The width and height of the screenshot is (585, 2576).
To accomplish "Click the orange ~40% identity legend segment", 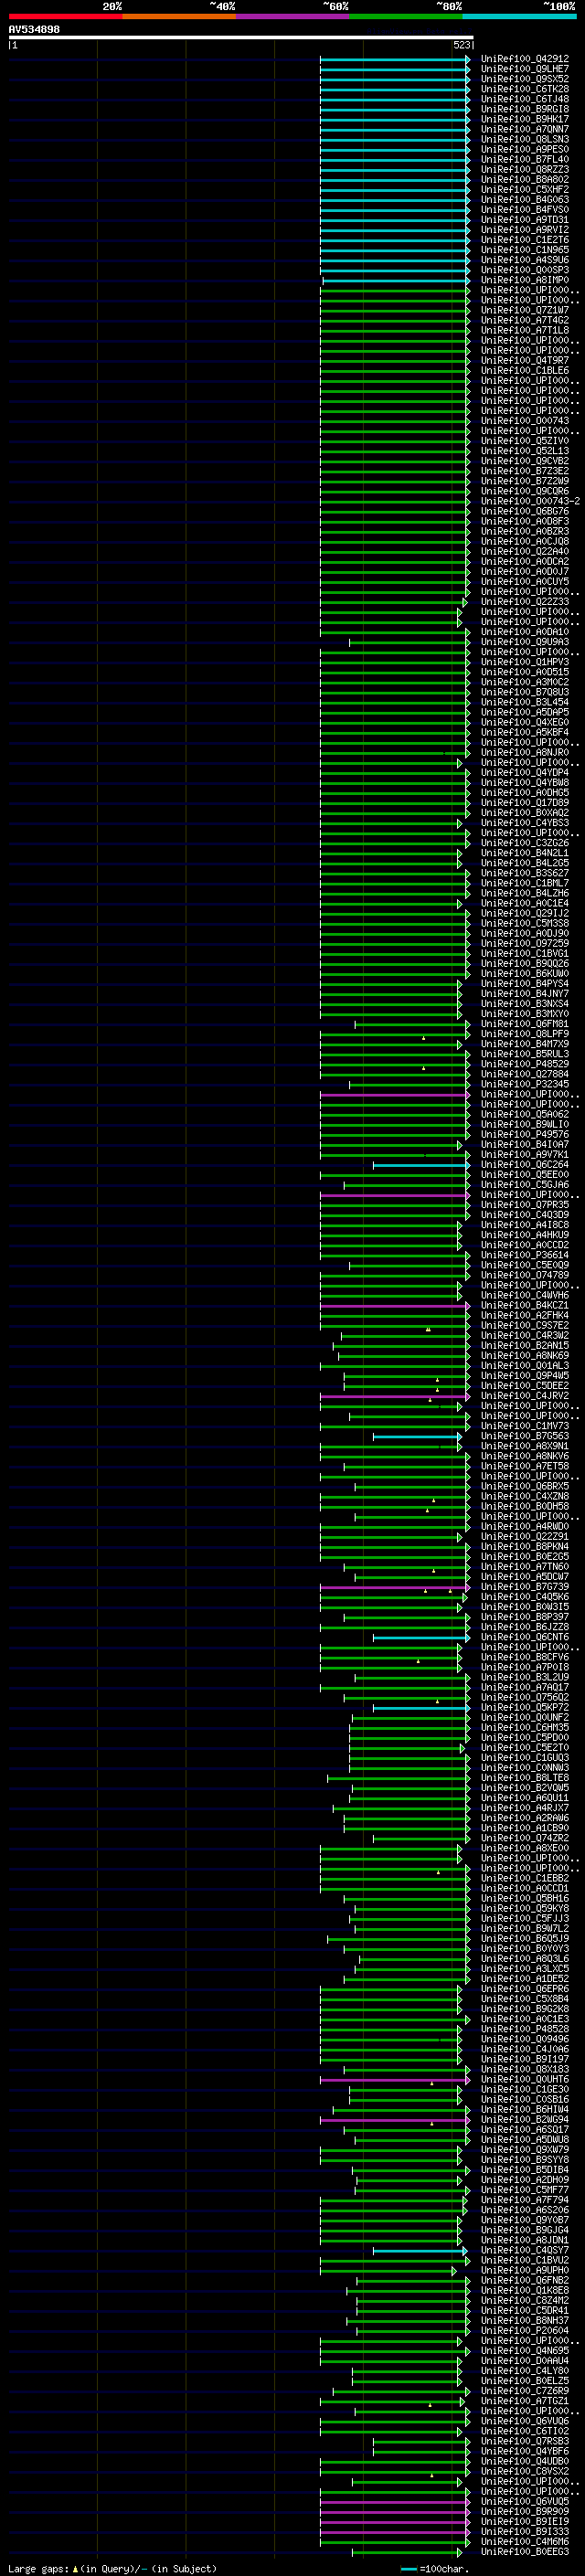I will 179,16.
